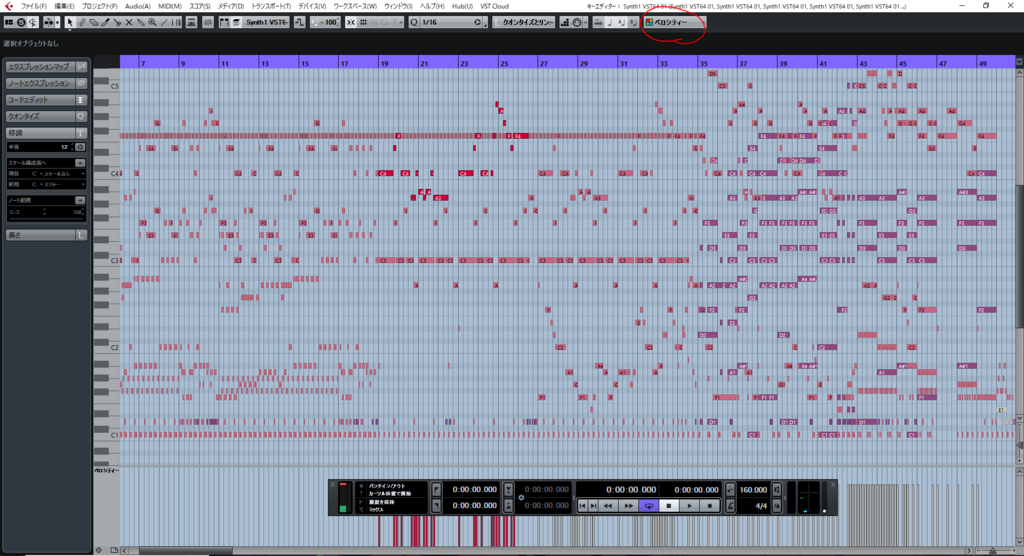Click the Q iterative quantize icon
This screenshot has height=556, width=1024.
point(413,22)
